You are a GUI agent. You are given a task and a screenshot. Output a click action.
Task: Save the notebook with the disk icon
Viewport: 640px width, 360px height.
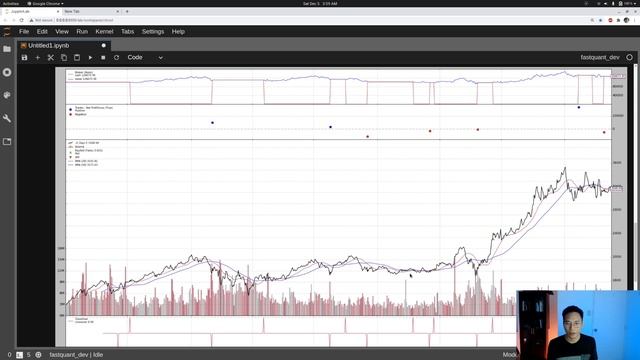click(x=24, y=58)
